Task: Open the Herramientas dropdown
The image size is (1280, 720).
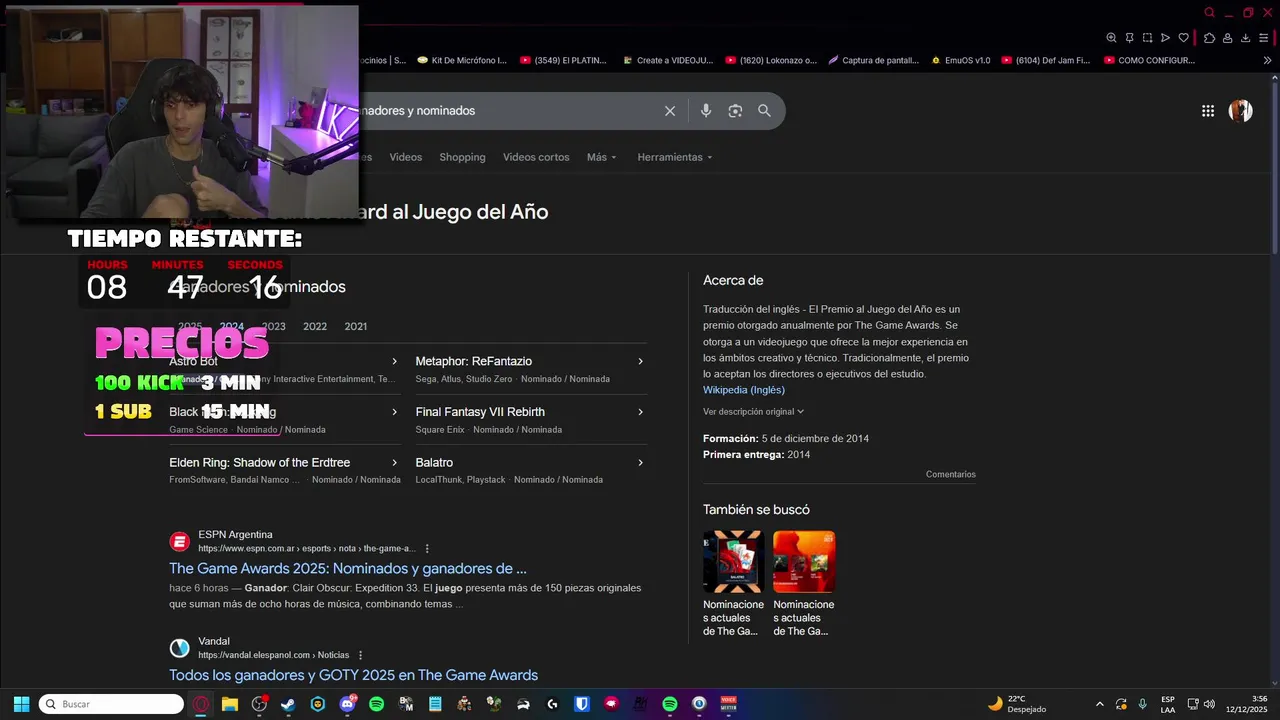Action: (x=675, y=157)
